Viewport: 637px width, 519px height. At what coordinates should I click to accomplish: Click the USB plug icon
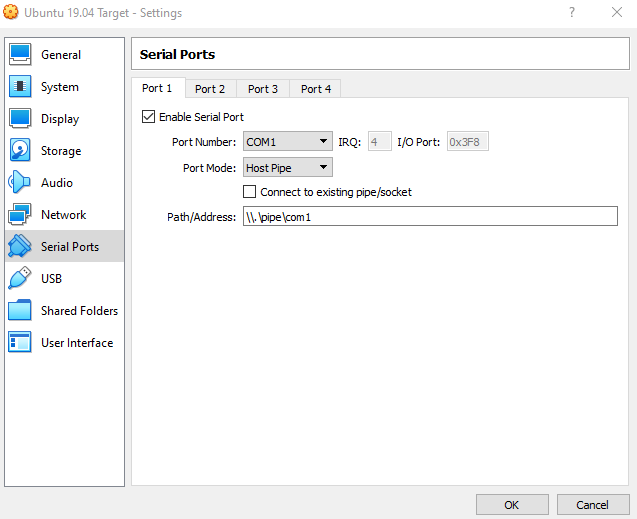pyautogui.click(x=20, y=279)
